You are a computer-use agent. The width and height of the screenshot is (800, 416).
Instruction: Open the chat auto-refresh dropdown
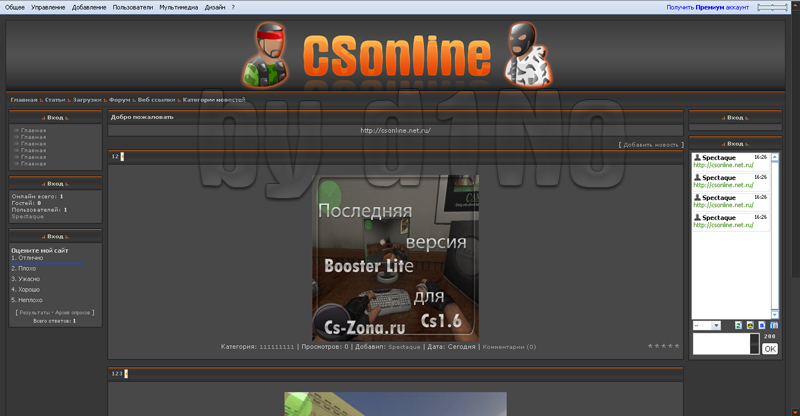[x=707, y=326]
